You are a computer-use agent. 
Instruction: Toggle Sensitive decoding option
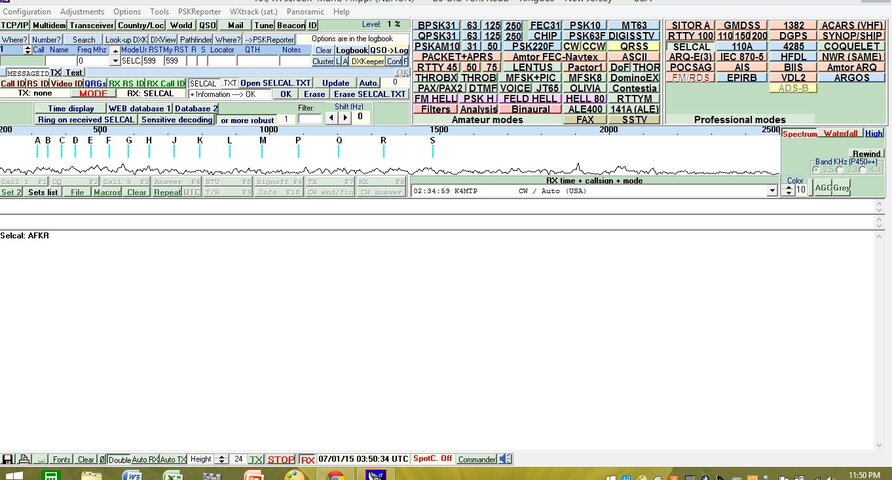tap(176, 120)
